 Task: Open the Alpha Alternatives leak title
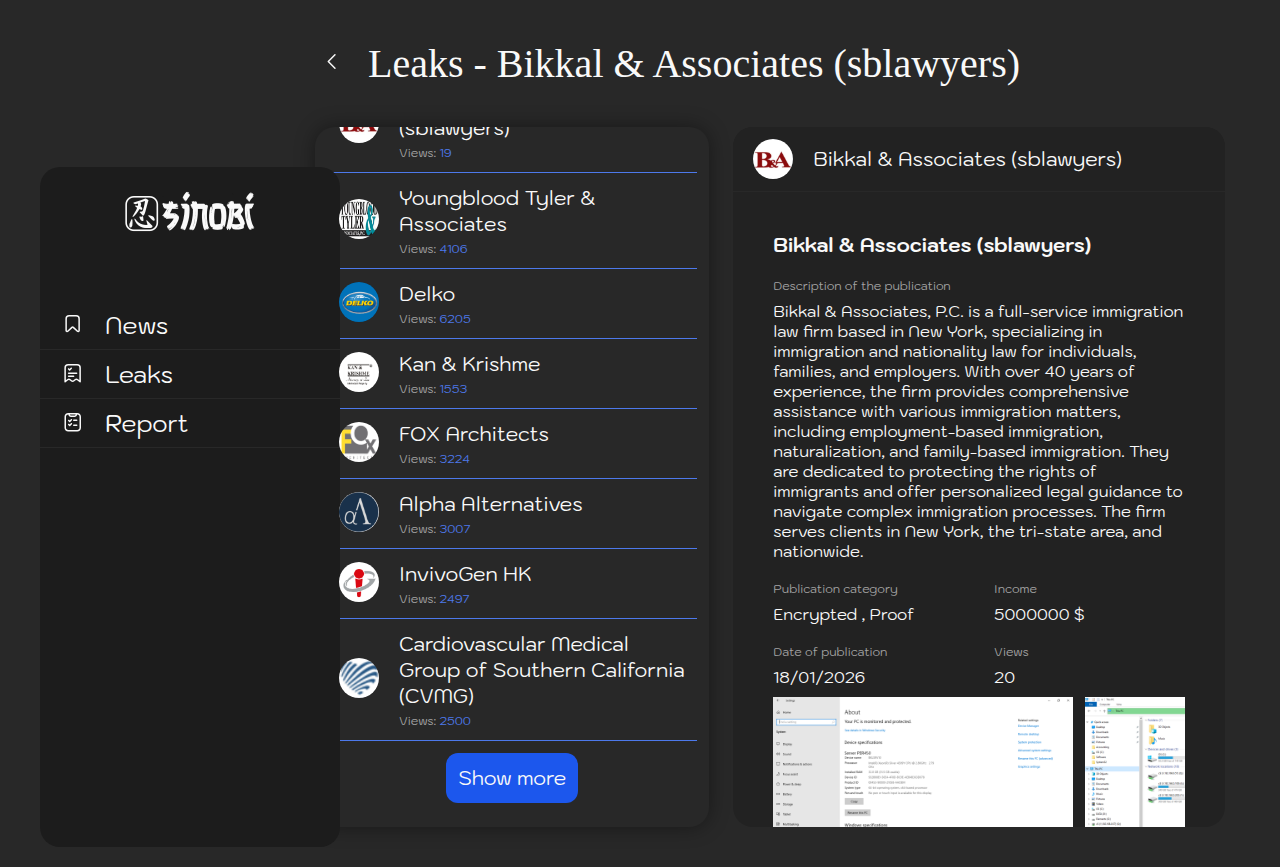coord(490,504)
